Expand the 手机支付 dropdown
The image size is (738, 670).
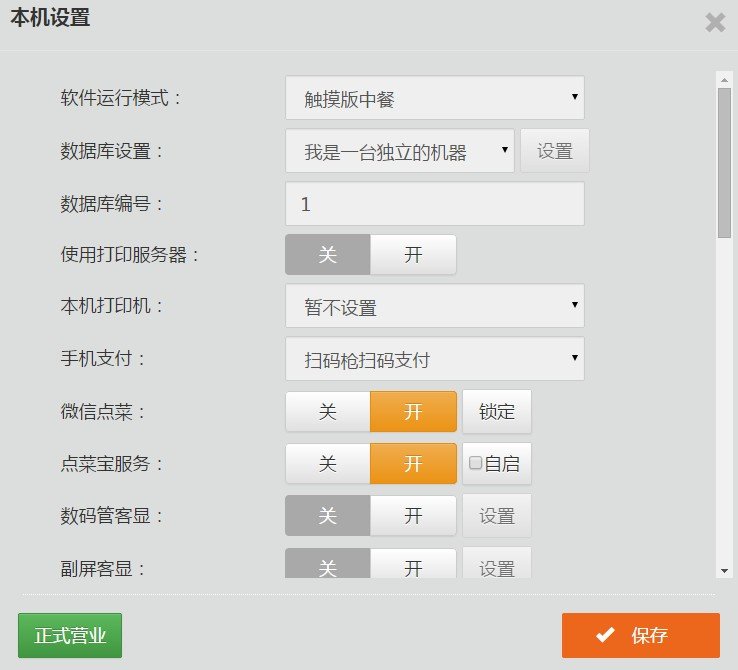434,359
